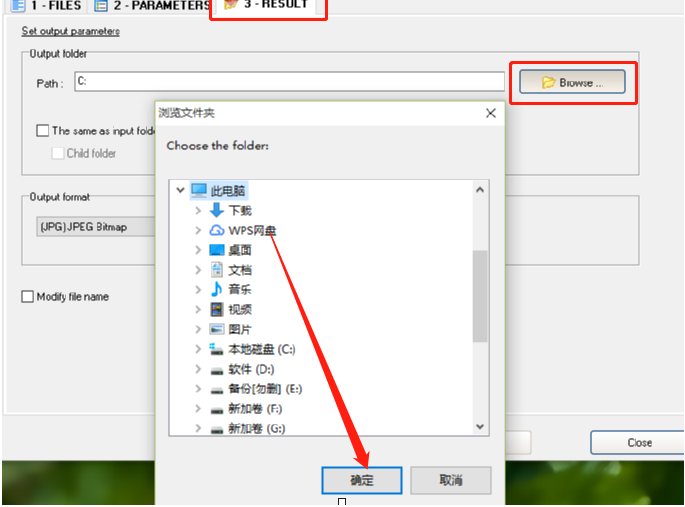685x507 pixels.
Task: Open the JPEG Bitmap output format dropdown
Action: (96, 227)
